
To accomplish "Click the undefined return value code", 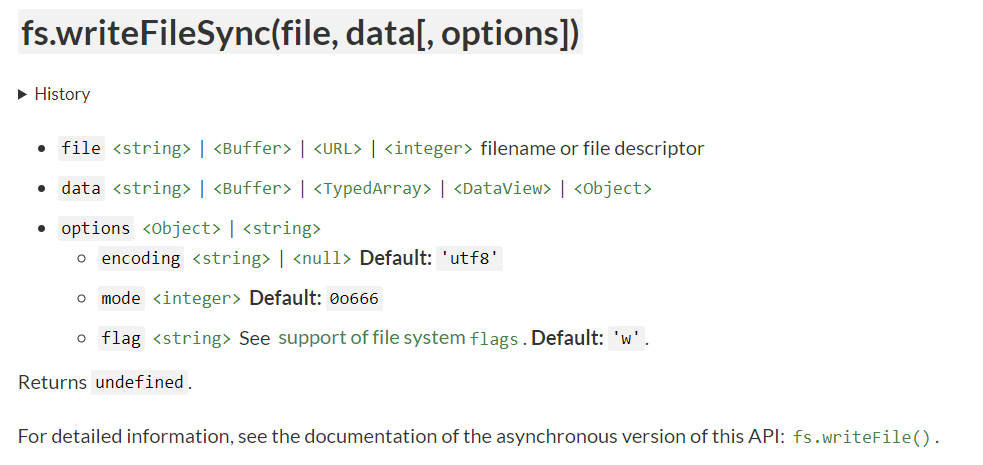I will point(139,382).
